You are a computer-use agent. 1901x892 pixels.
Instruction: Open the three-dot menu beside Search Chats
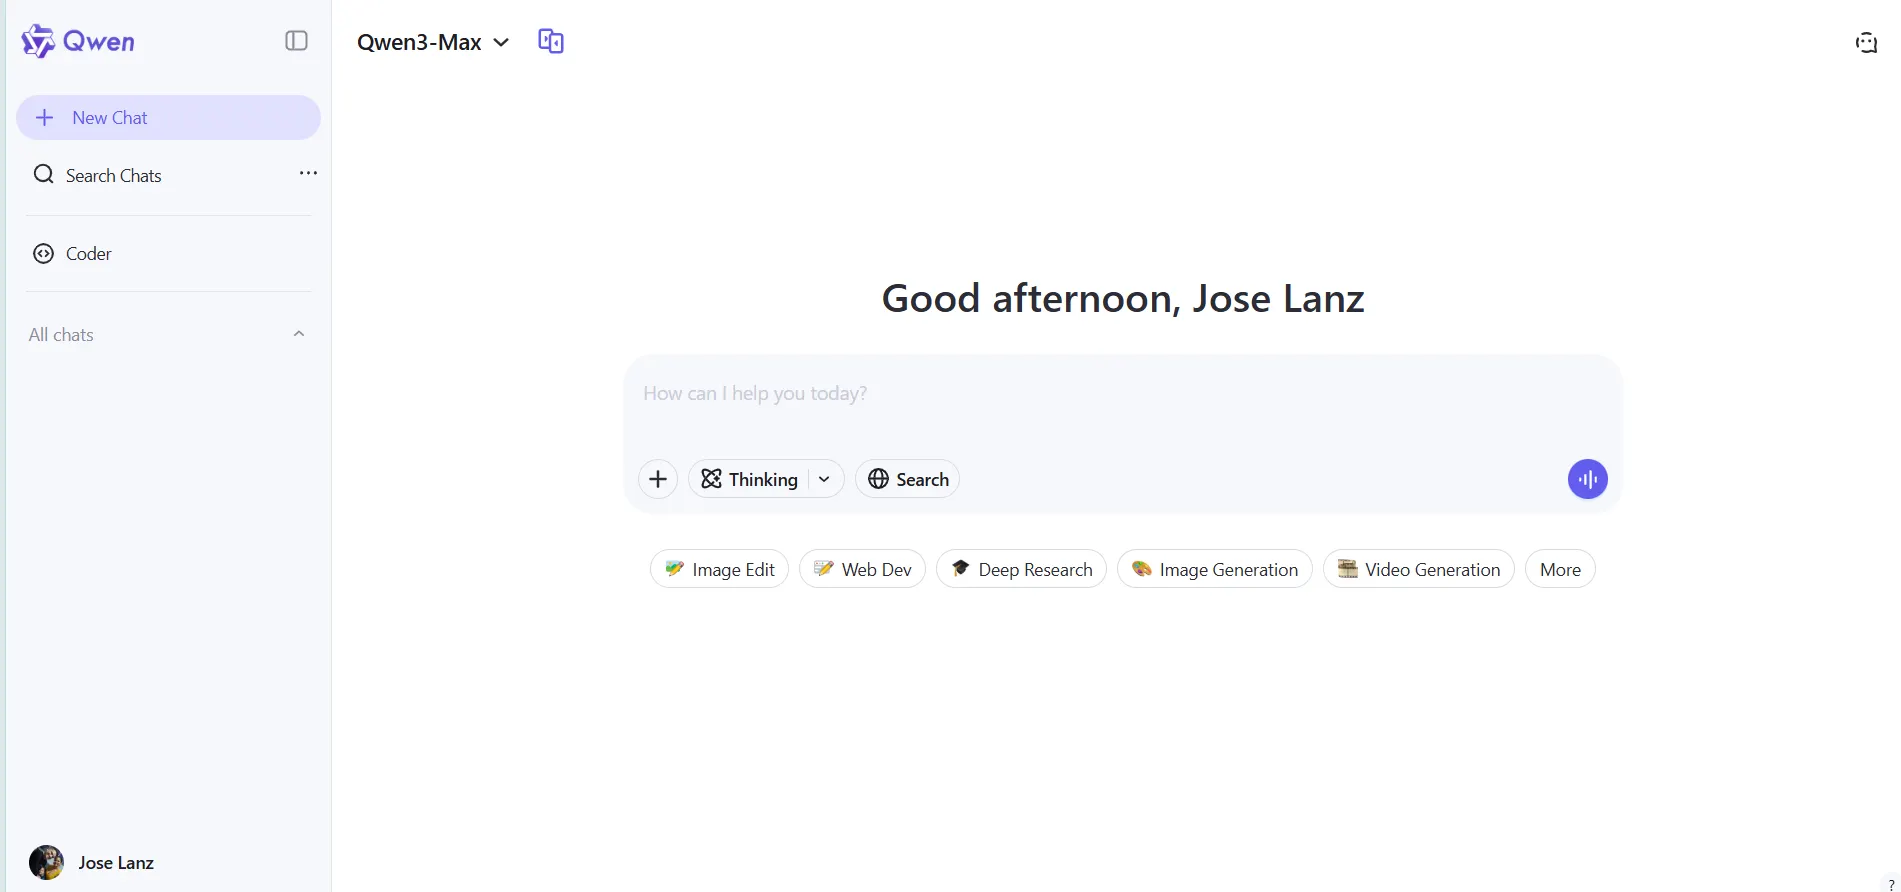coord(308,174)
